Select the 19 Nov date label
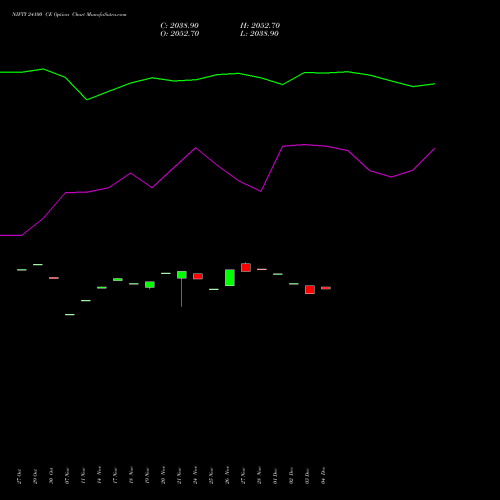This screenshot has height=500, width=500. pyautogui.click(x=147, y=476)
